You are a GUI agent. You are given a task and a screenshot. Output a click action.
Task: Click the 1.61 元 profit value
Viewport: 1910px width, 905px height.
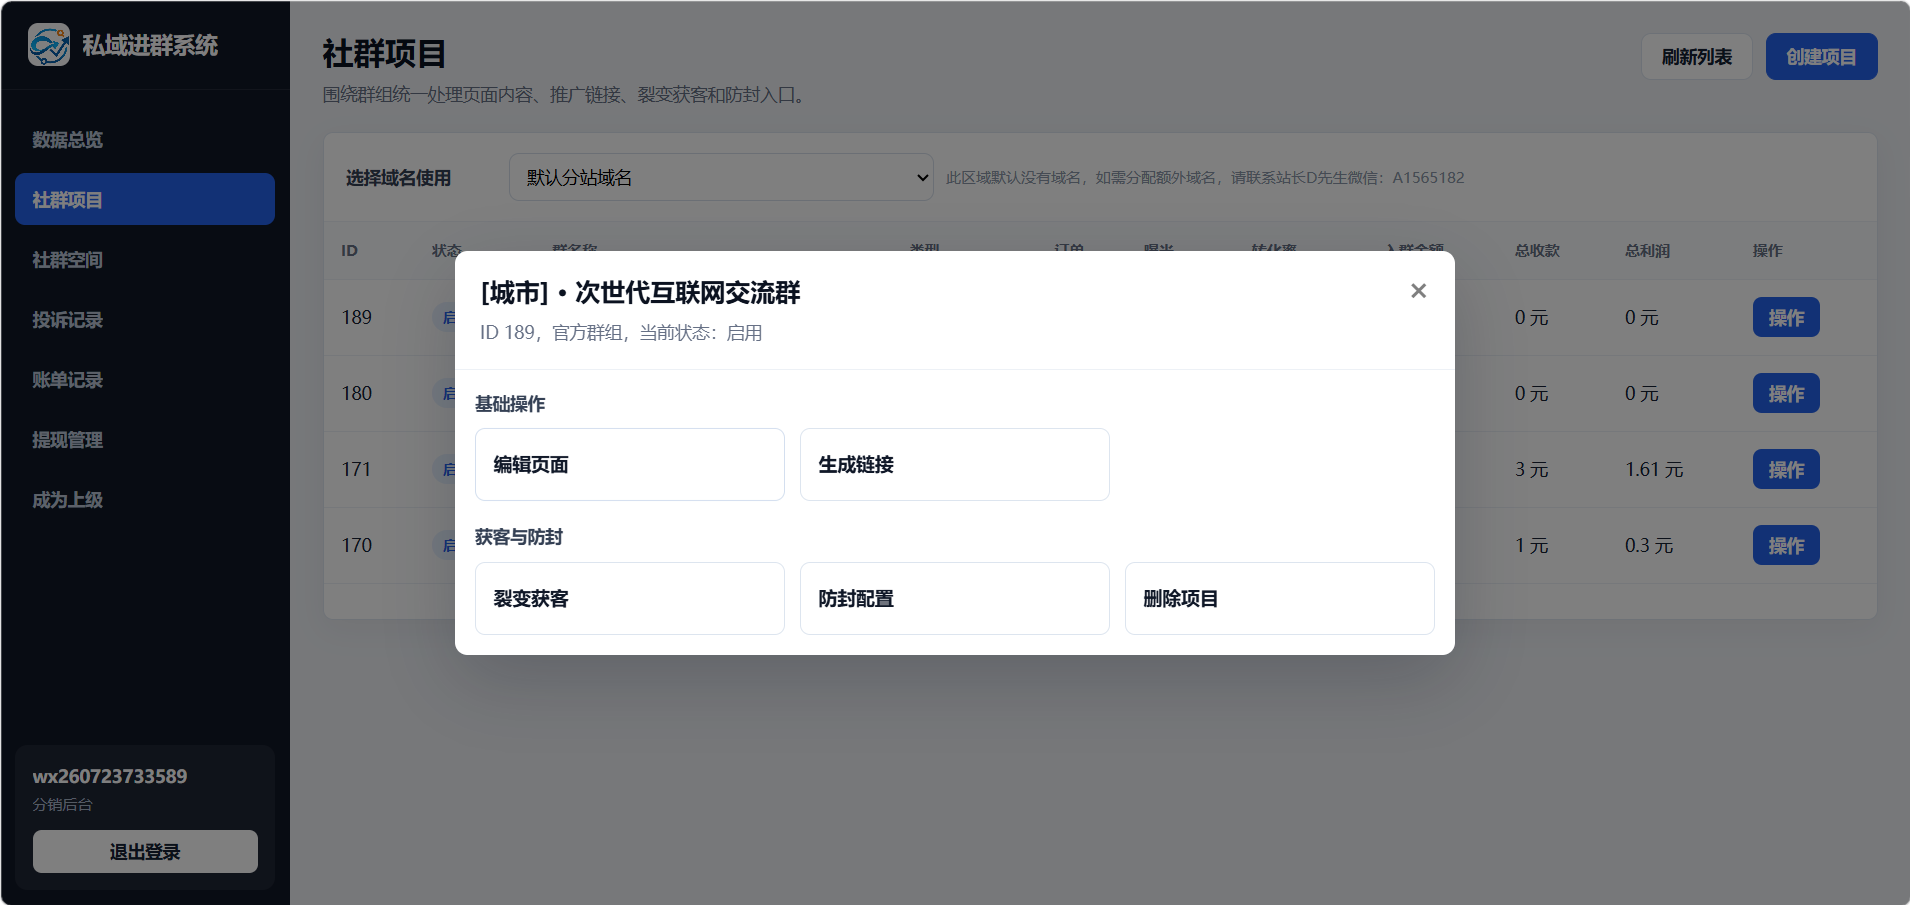pos(1654,469)
